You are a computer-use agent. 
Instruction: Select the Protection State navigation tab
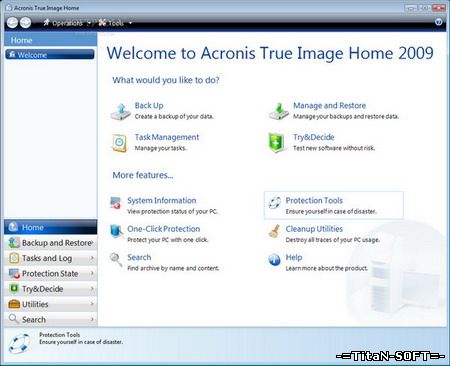click(x=51, y=273)
